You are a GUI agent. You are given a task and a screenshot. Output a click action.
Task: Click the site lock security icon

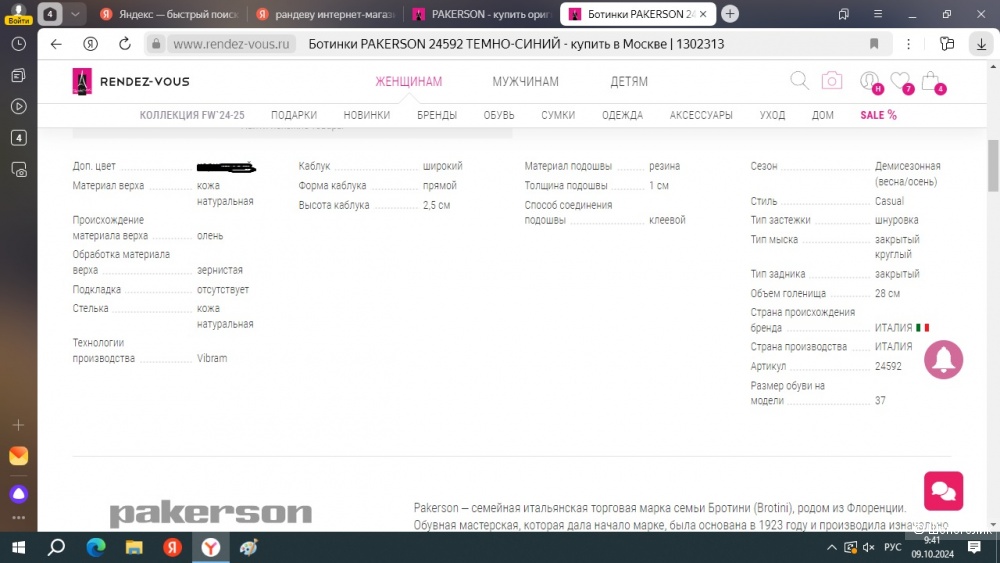click(156, 44)
